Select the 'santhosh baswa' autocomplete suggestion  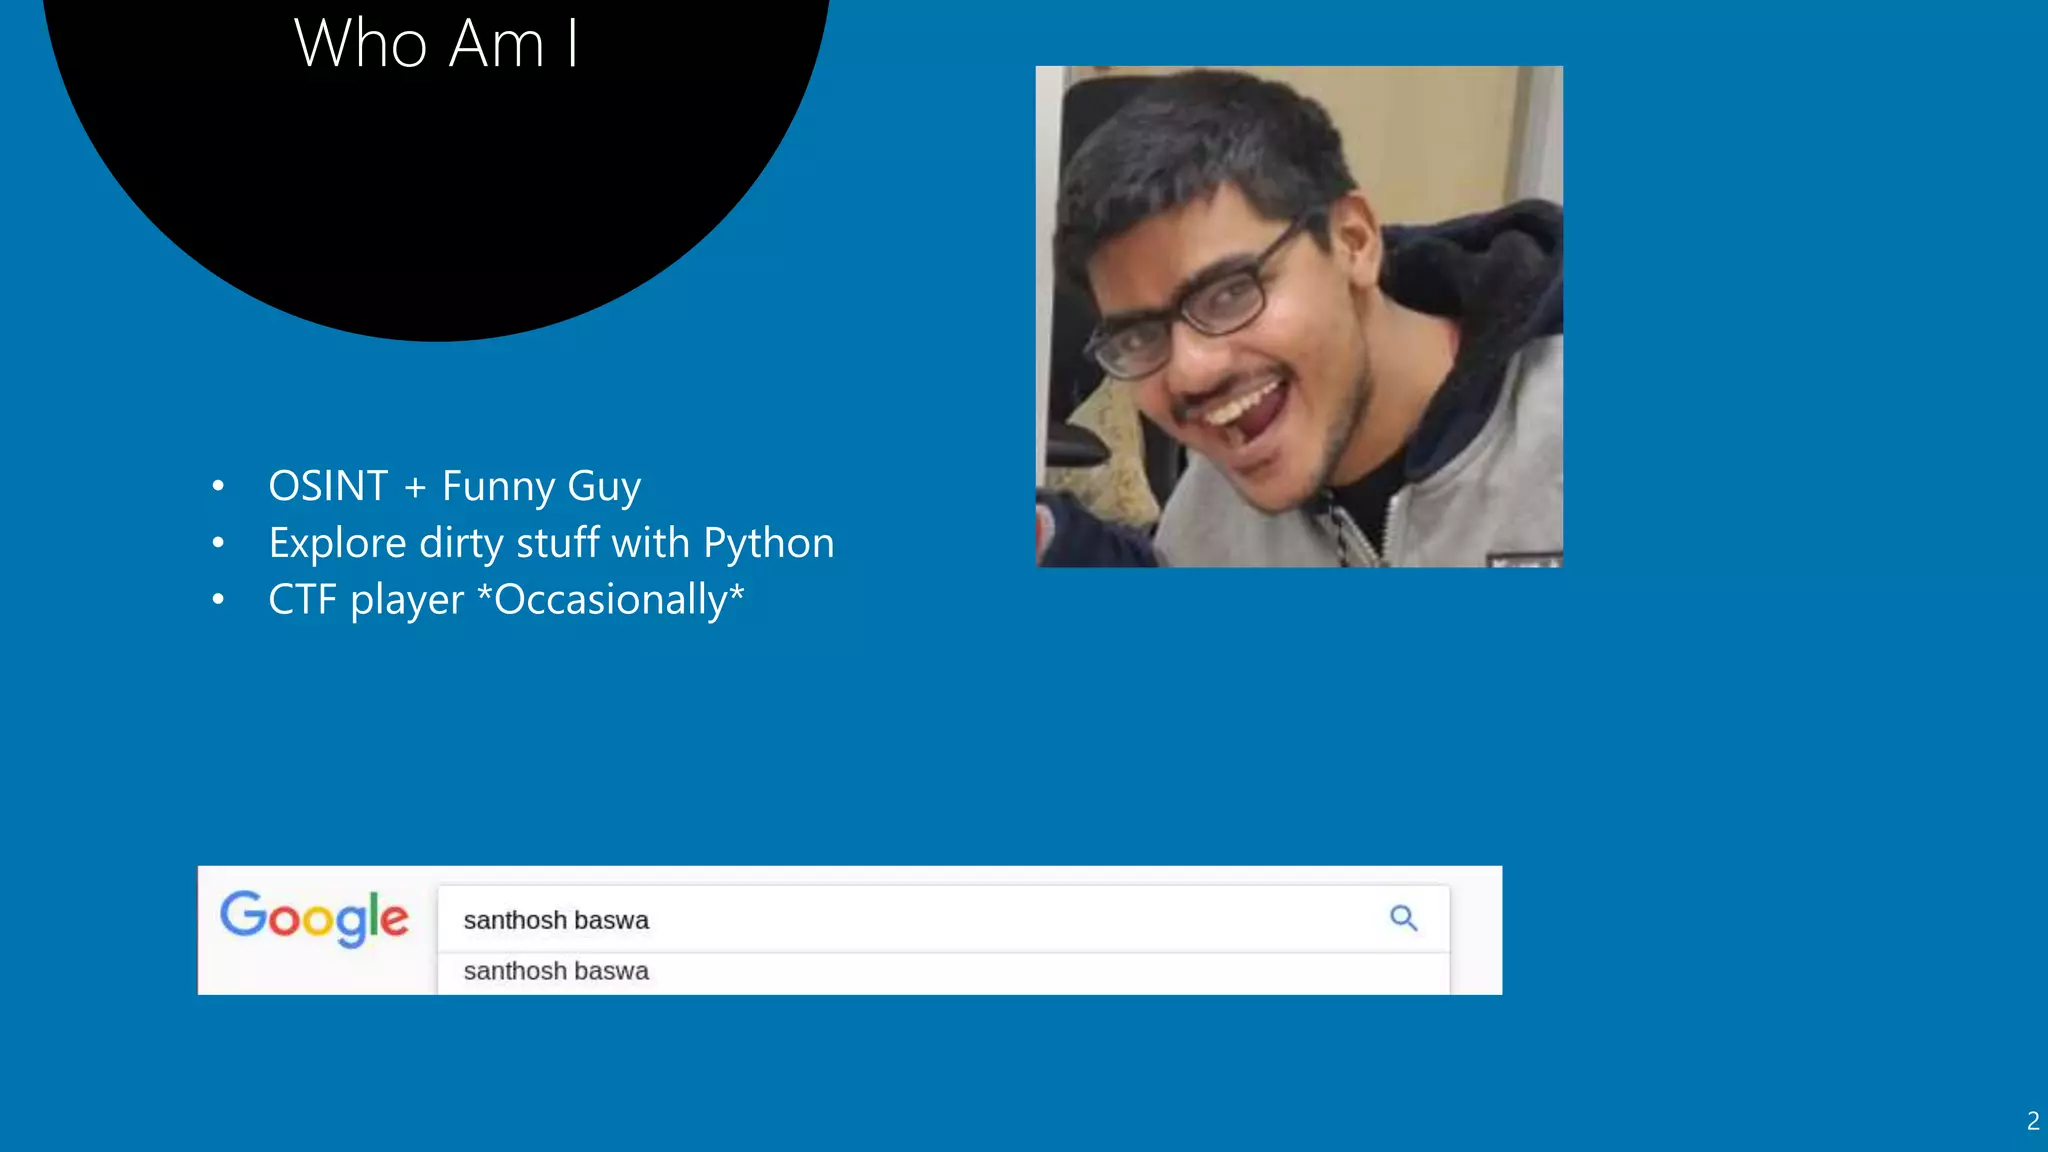[556, 972]
